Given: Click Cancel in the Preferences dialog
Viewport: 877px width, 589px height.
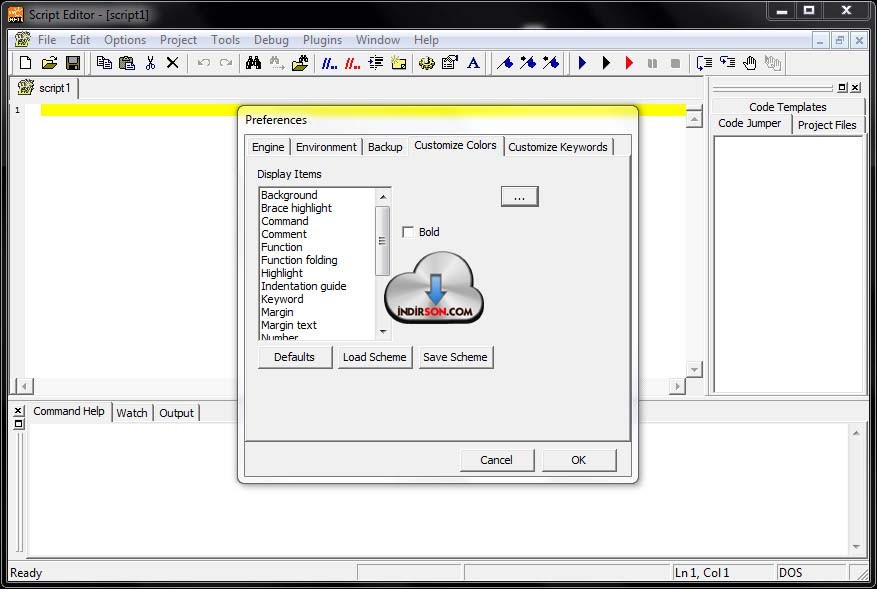Looking at the screenshot, I should coord(497,460).
